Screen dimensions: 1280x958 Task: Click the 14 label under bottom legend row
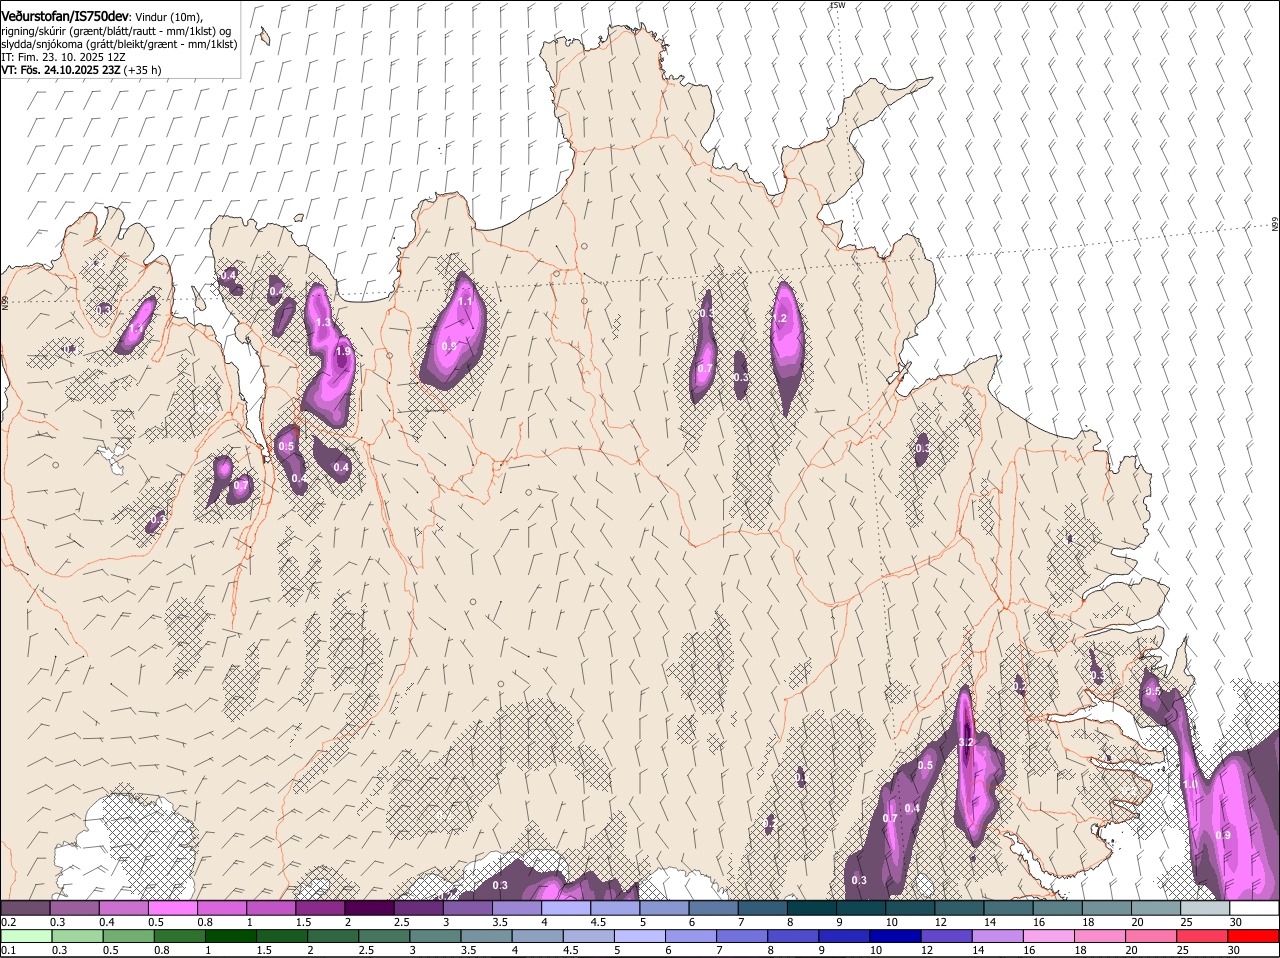click(x=978, y=950)
